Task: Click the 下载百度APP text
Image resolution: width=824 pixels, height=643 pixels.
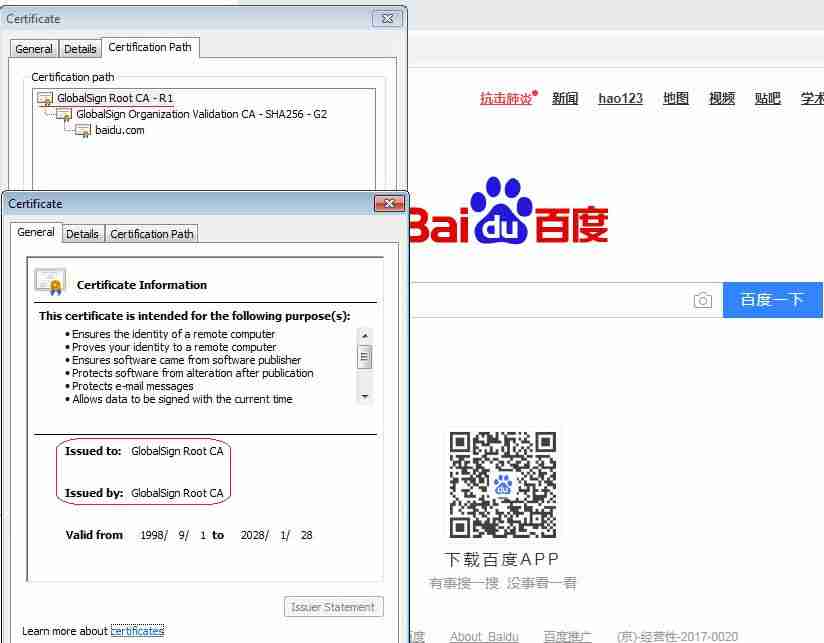Action: coord(501,559)
